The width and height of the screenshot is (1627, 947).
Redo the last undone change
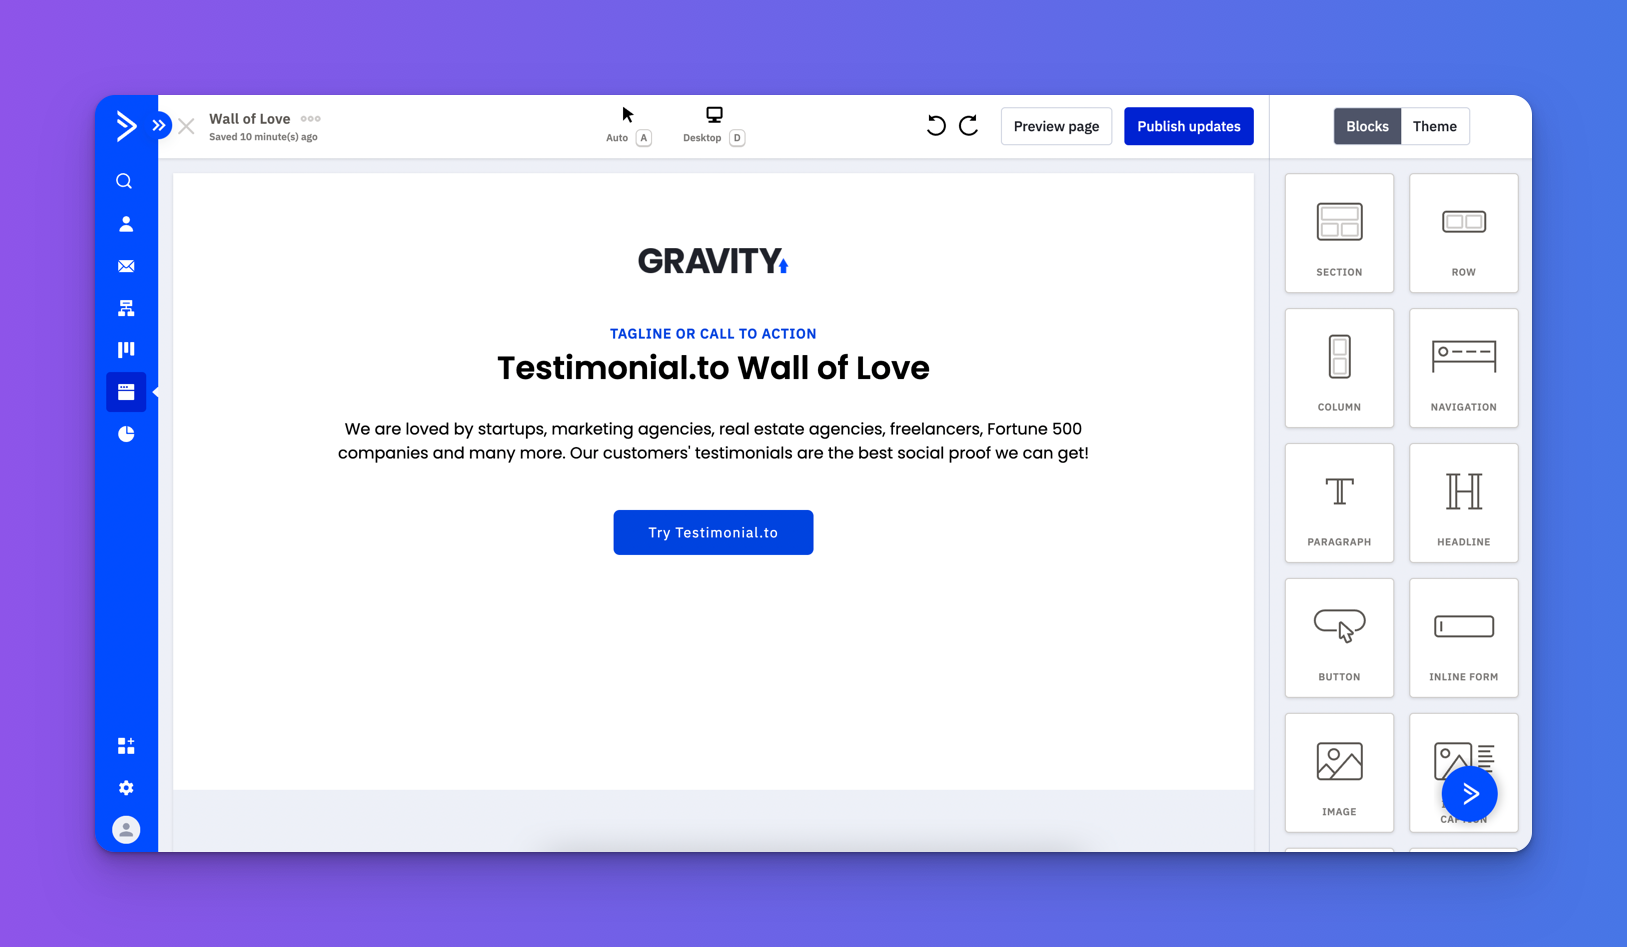click(x=969, y=126)
